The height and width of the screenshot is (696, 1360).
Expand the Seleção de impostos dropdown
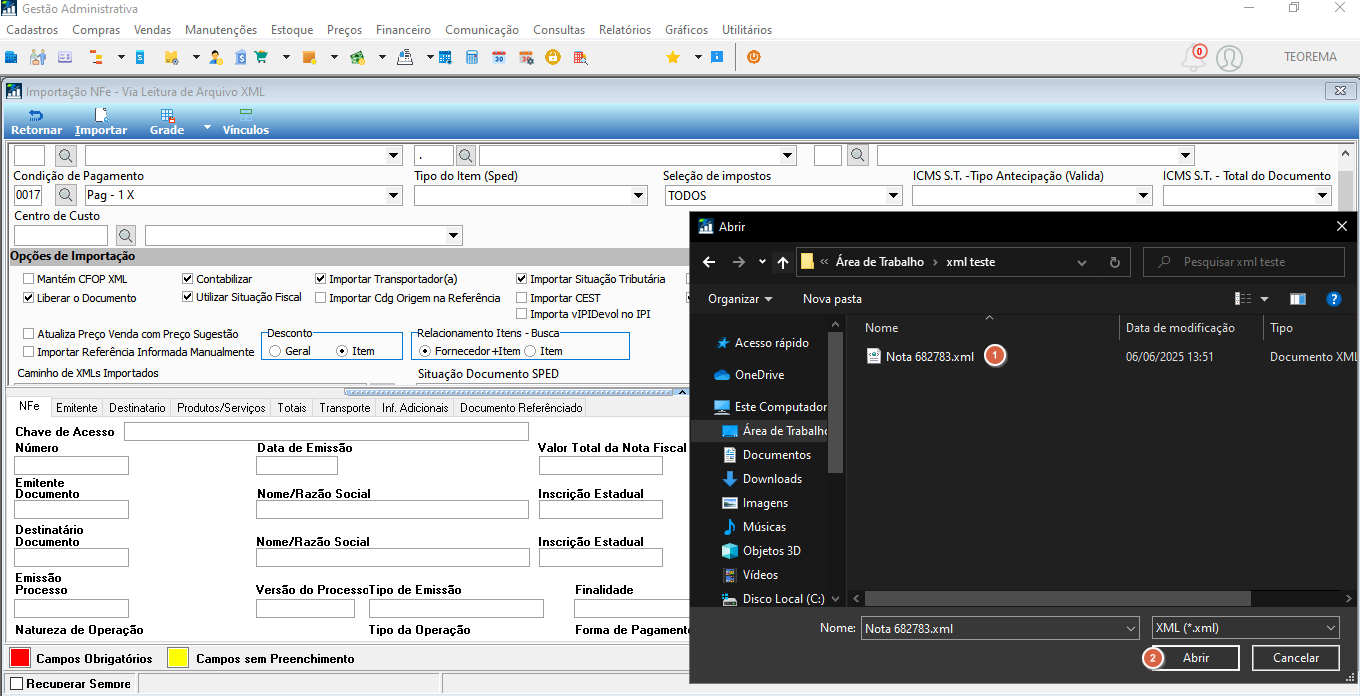click(783, 196)
